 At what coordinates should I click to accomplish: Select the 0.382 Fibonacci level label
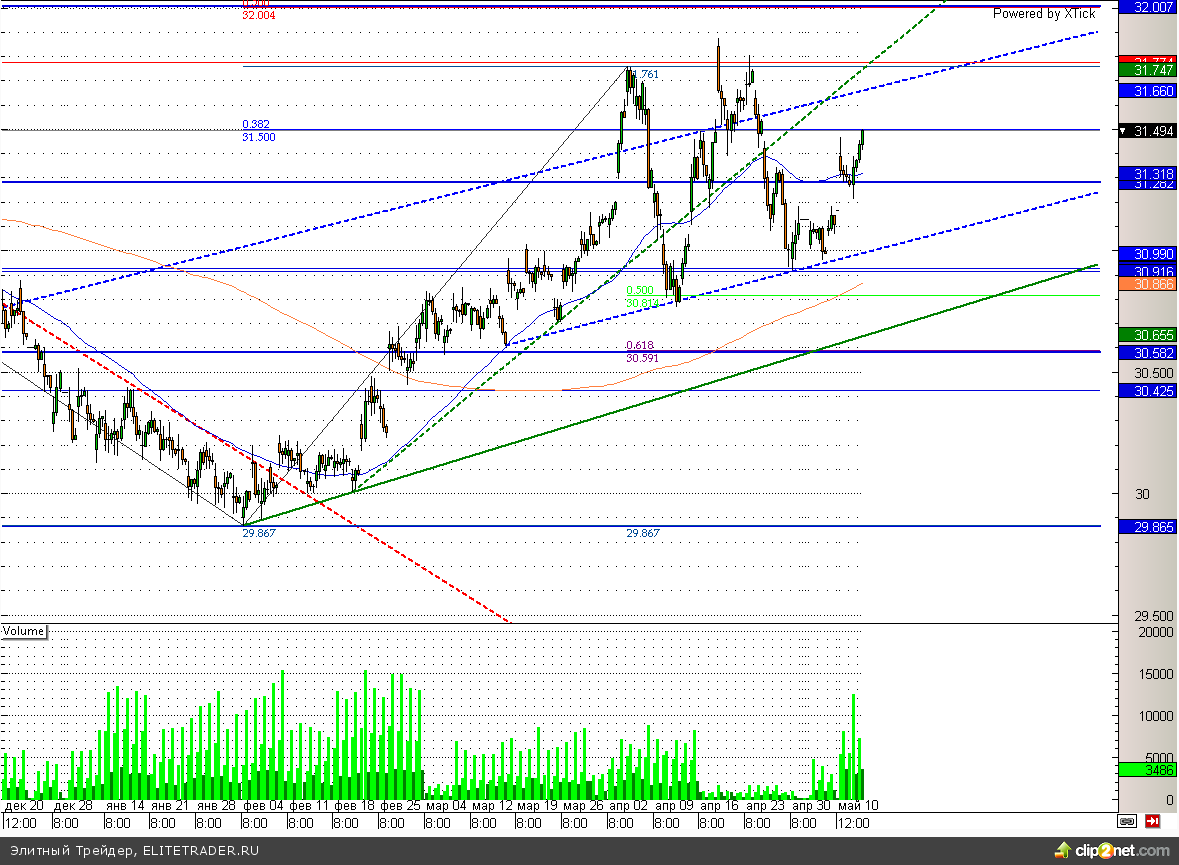point(254,125)
